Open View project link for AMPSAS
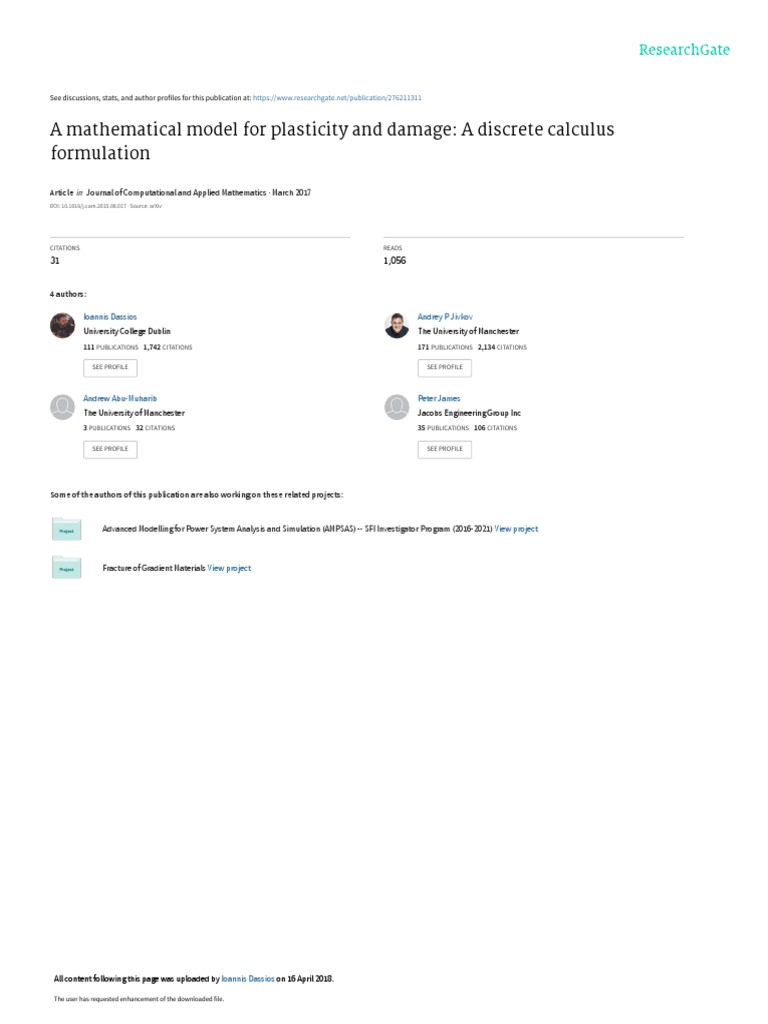The width and height of the screenshot is (768, 1024). click(x=516, y=529)
